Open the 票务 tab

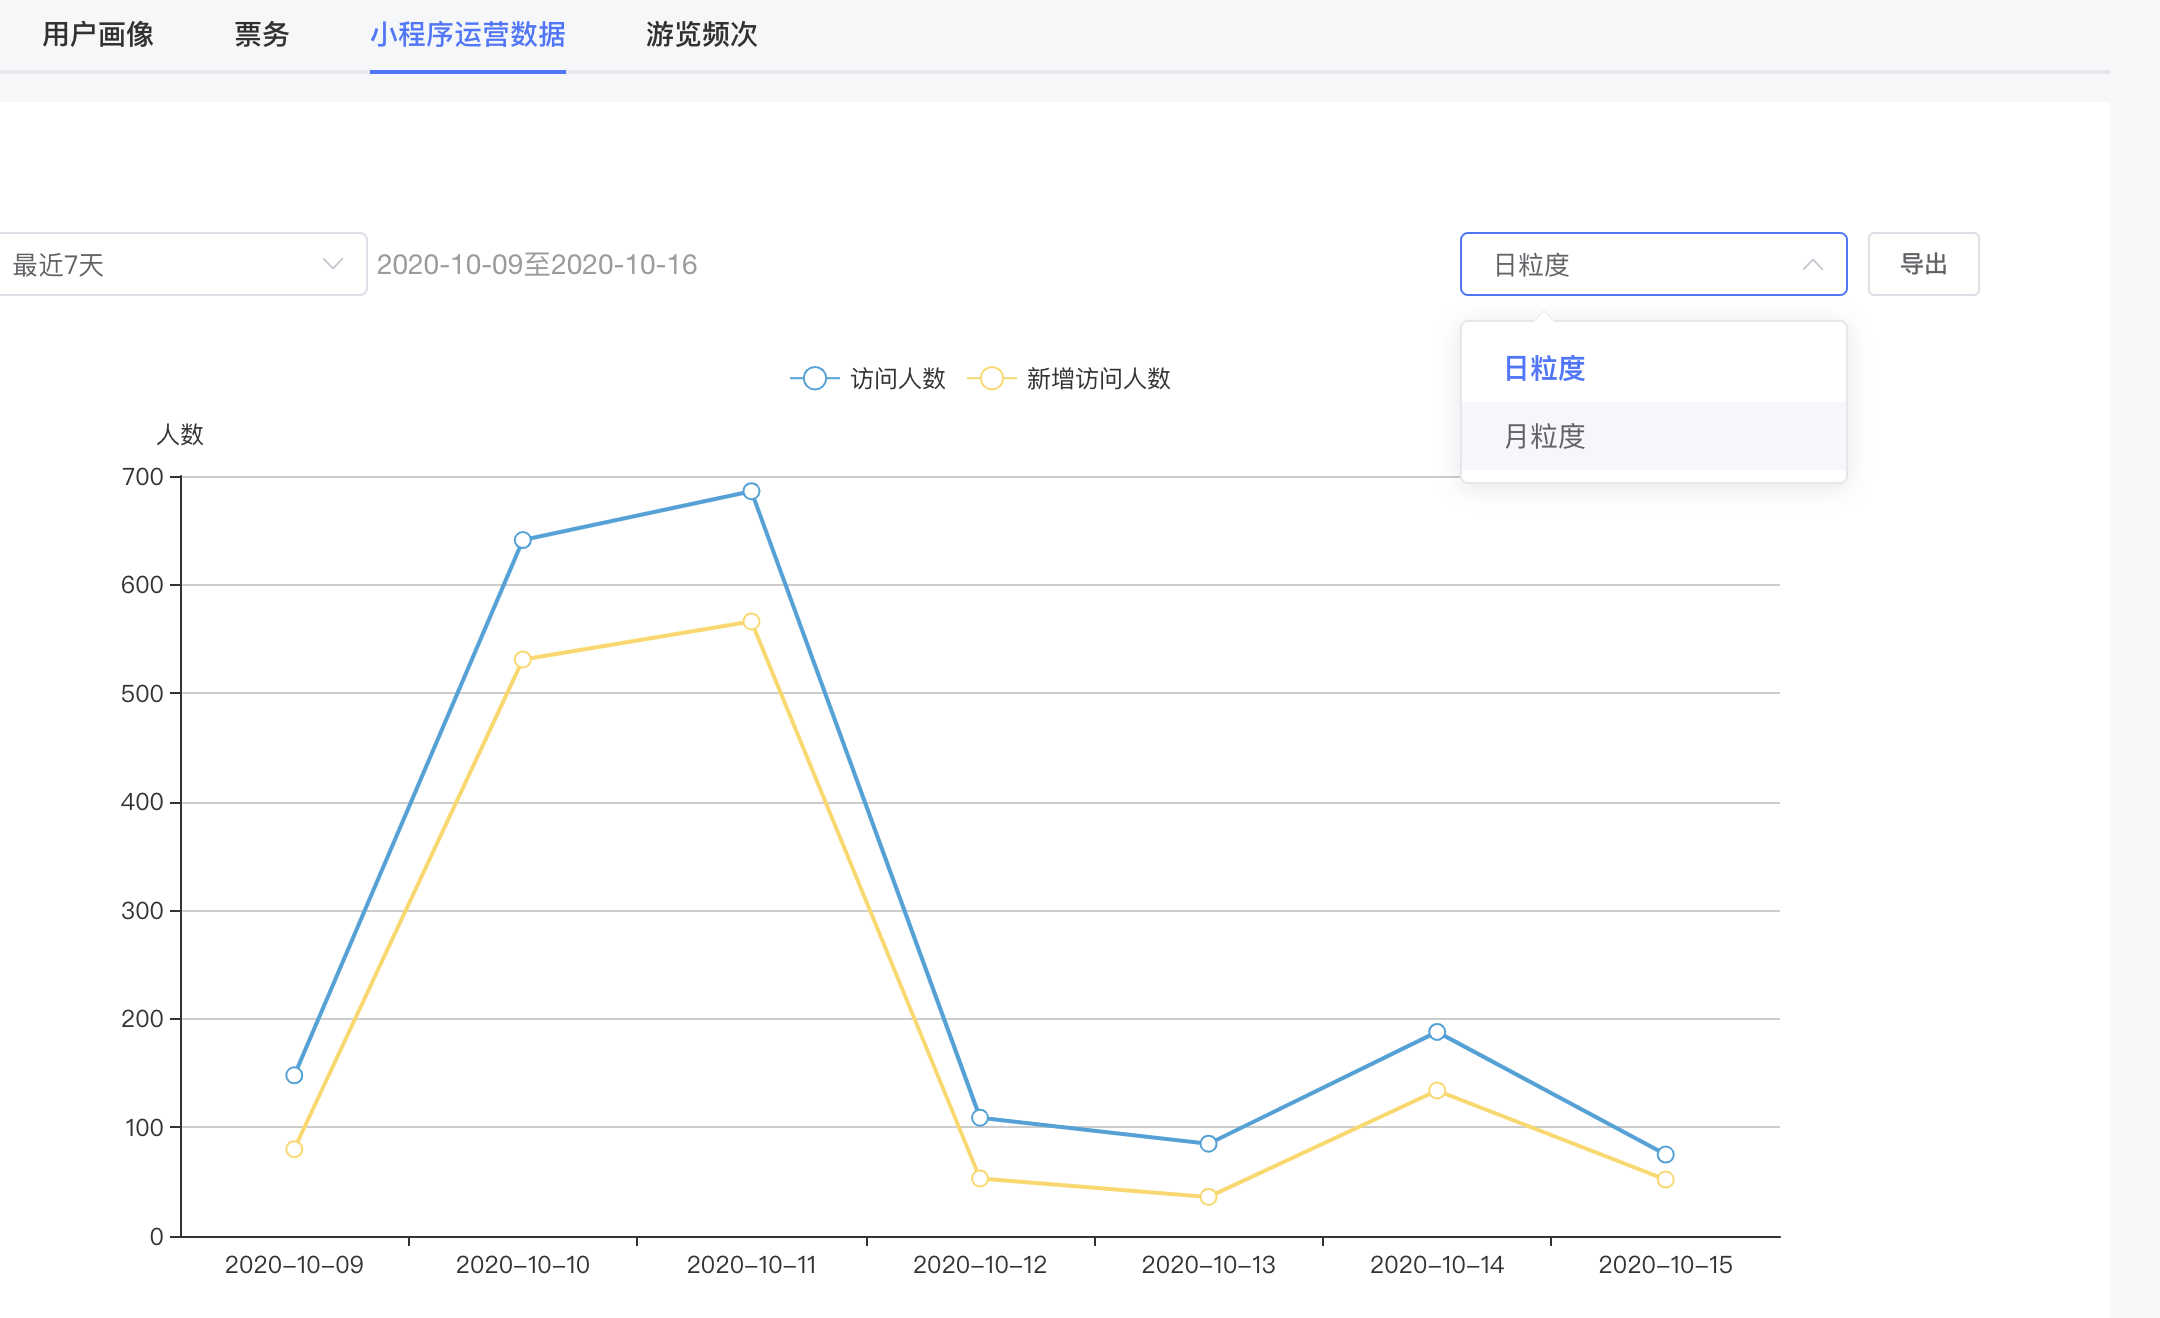(261, 35)
